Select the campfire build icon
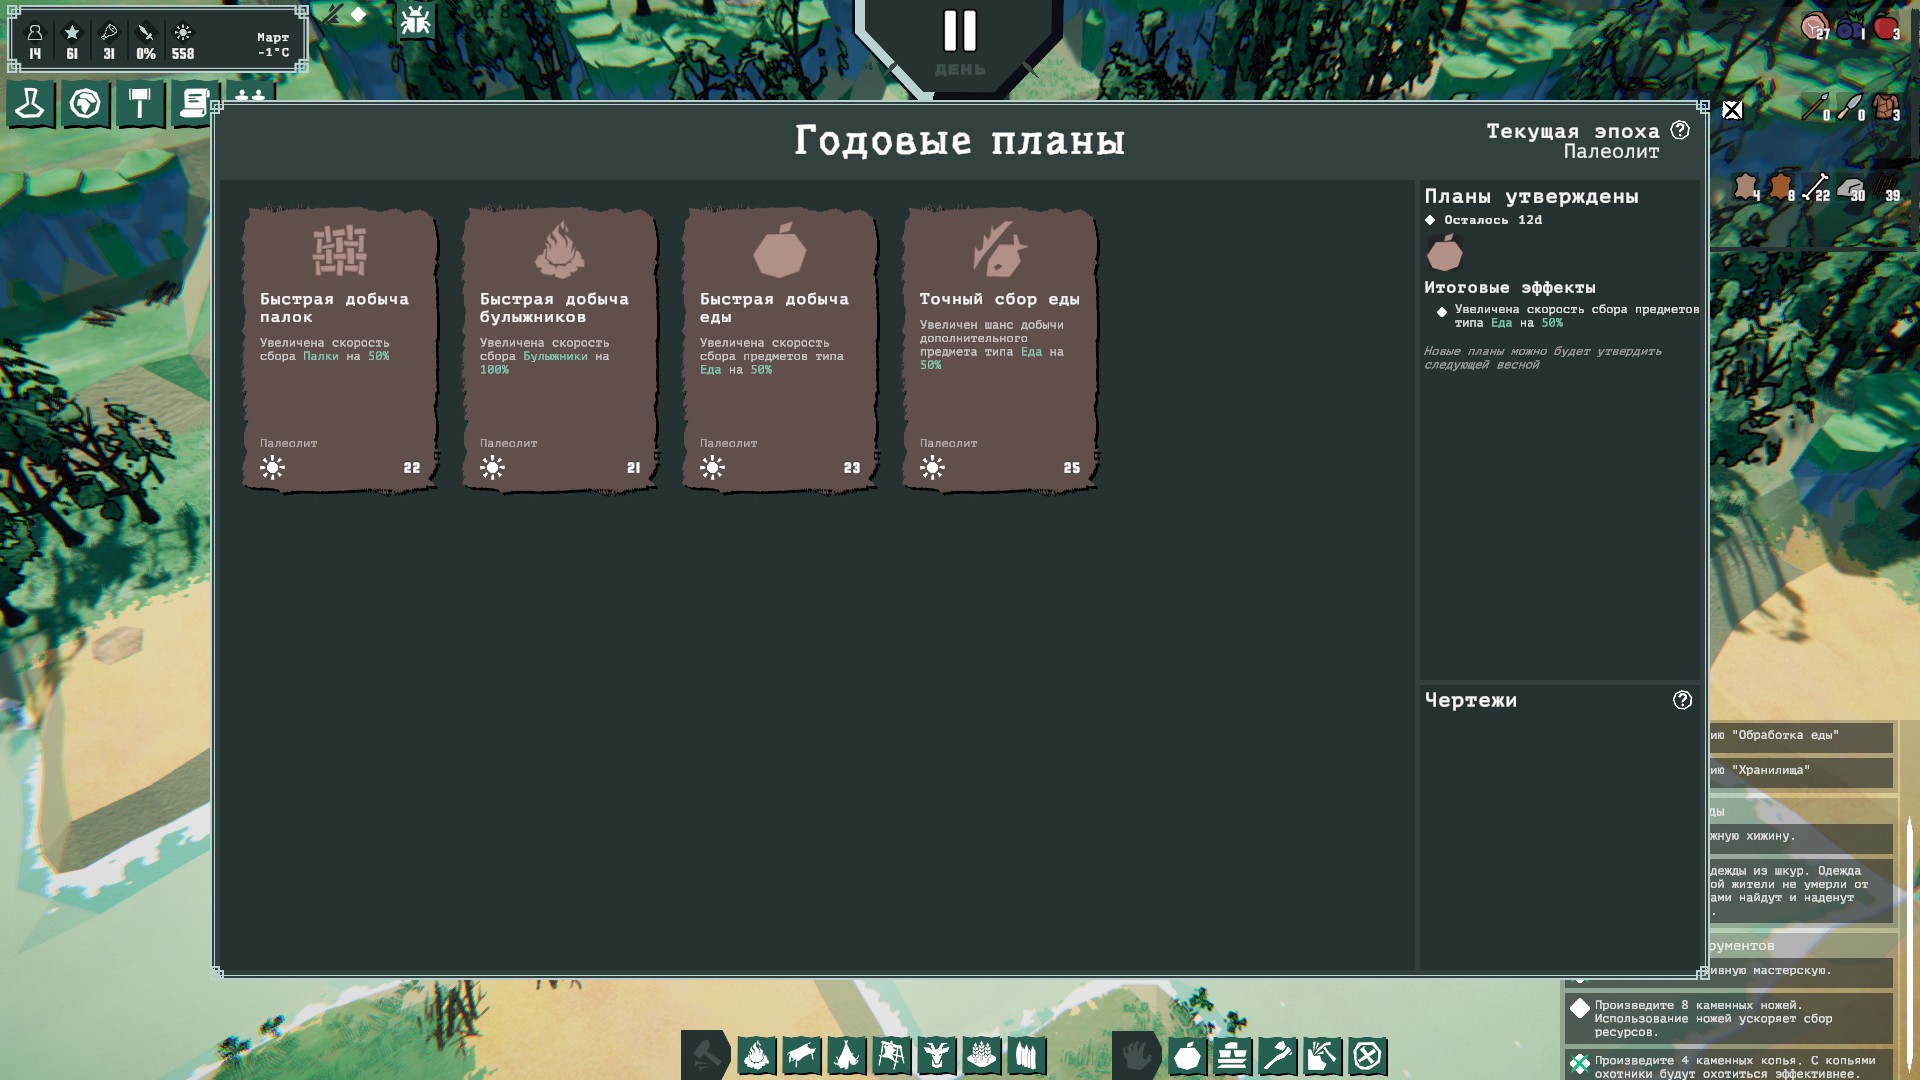Viewport: 1920px width, 1080px height. point(757,1055)
